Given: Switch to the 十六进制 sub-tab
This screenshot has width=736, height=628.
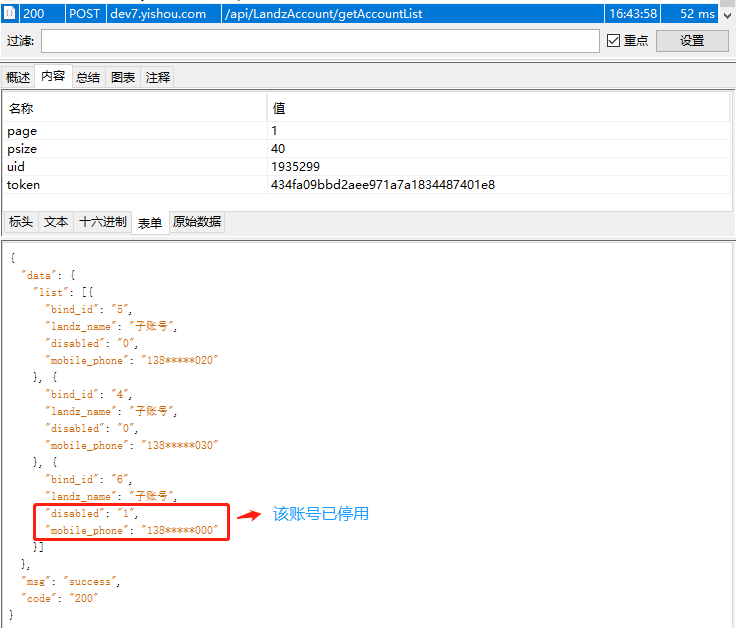Looking at the screenshot, I should (103, 222).
